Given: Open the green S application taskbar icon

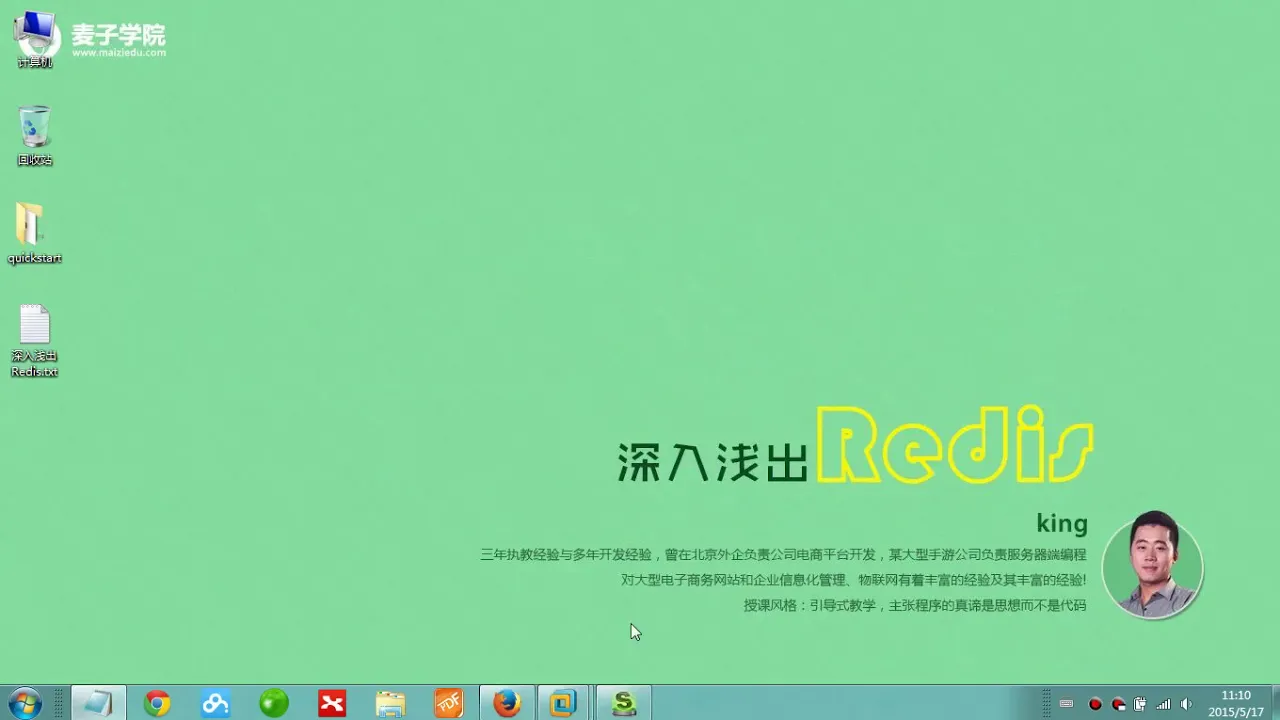Looking at the screenshot, I should (x=625, y=703).
